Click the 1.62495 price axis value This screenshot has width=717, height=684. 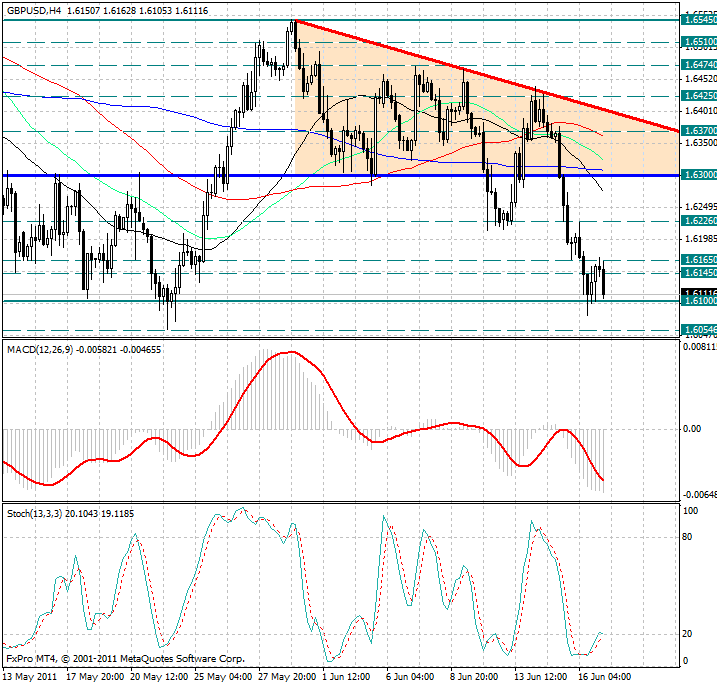700,207
